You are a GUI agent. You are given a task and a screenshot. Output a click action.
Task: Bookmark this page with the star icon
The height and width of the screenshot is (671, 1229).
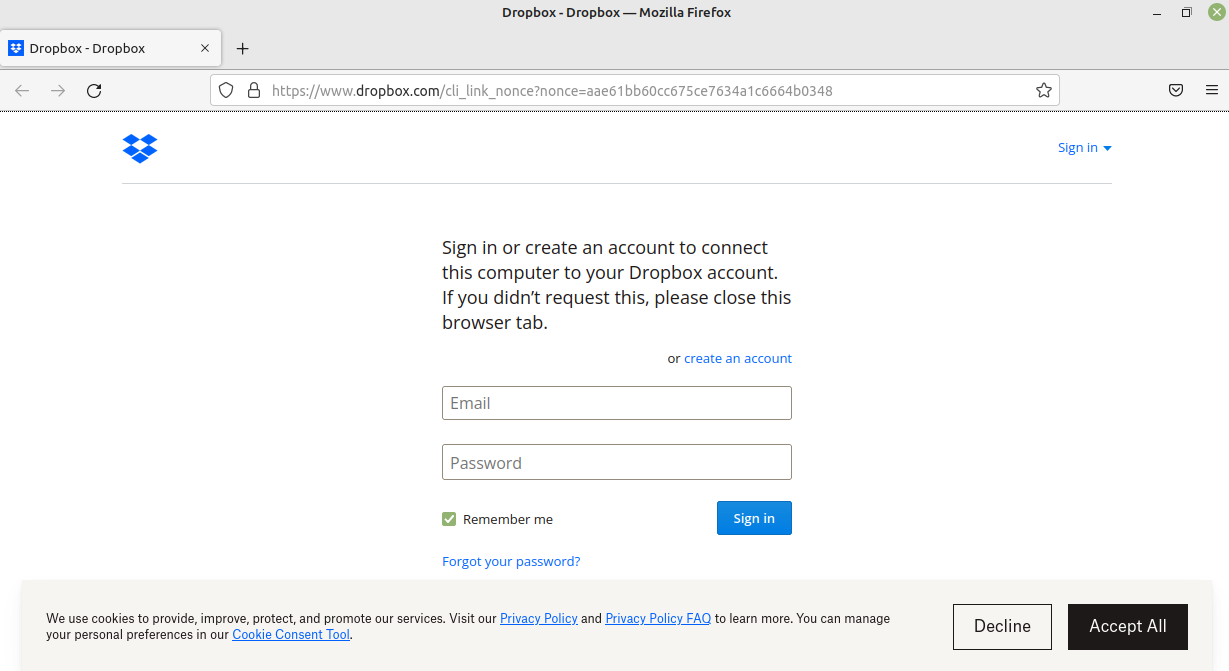pos(1044,90)
